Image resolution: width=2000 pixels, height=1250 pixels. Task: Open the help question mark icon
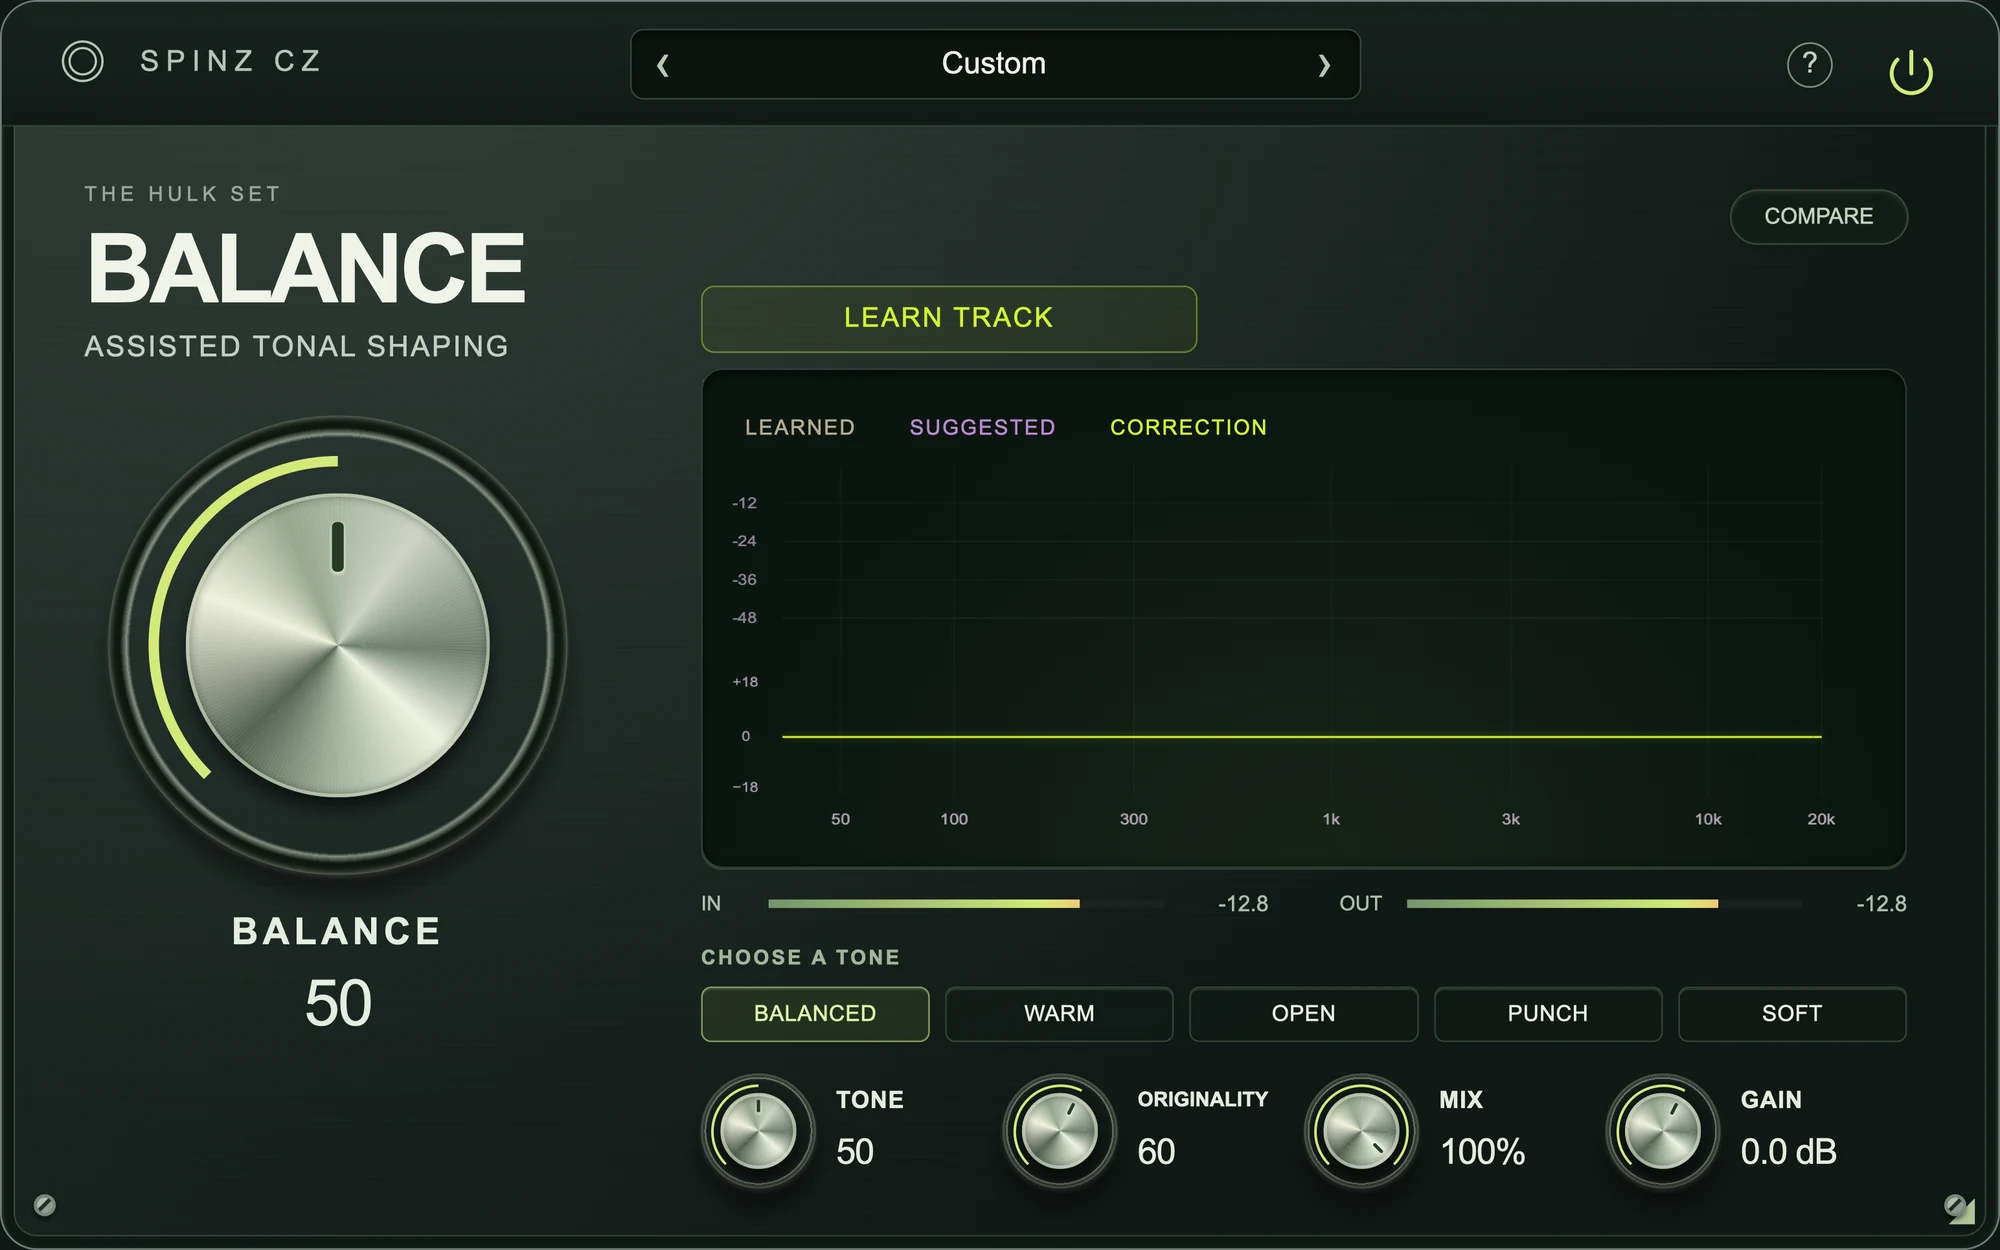[x=1809, y=65]
